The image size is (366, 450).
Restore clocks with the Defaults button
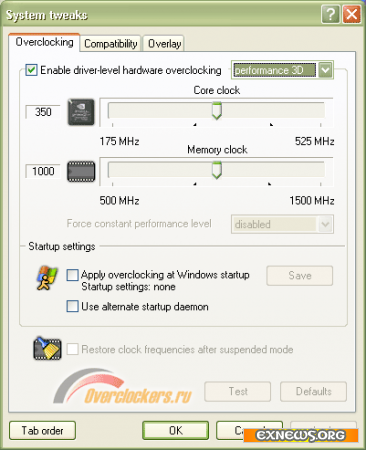(313, 391)
